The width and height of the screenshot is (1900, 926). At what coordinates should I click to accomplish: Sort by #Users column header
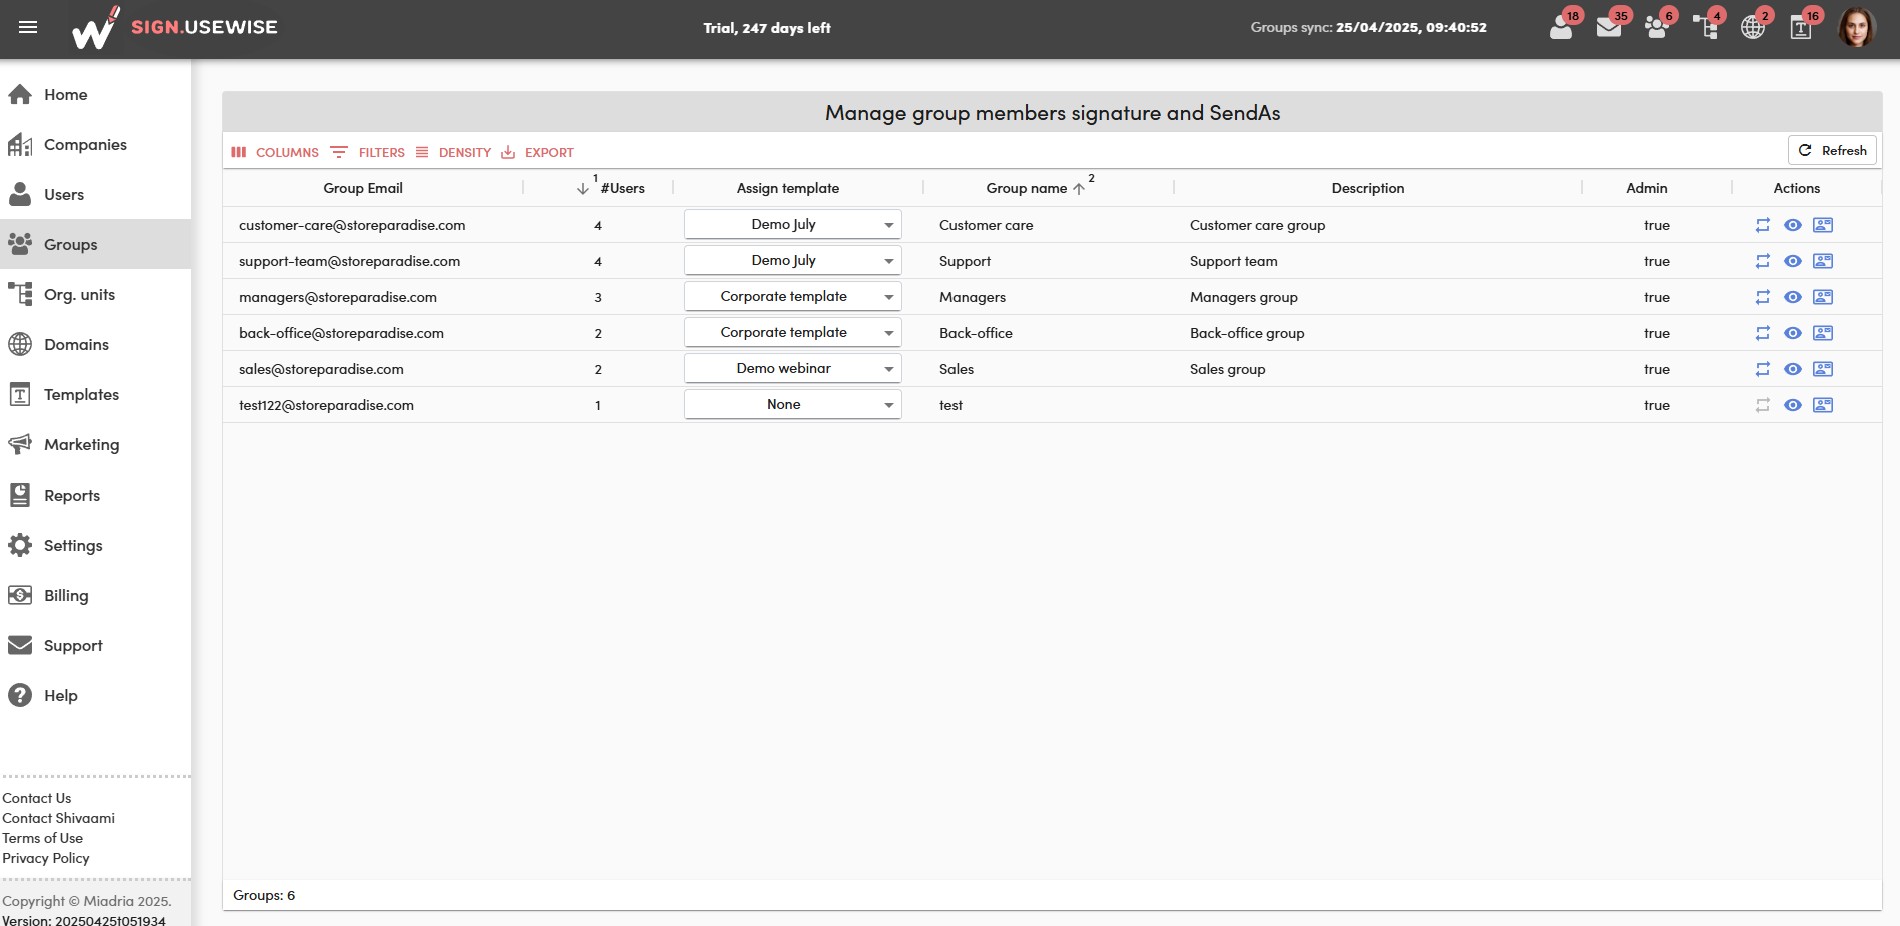point(622,188)
